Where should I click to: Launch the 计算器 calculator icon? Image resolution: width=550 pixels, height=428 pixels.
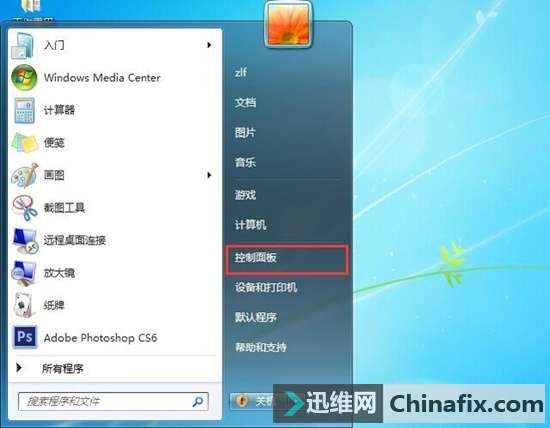coord(24,110)
